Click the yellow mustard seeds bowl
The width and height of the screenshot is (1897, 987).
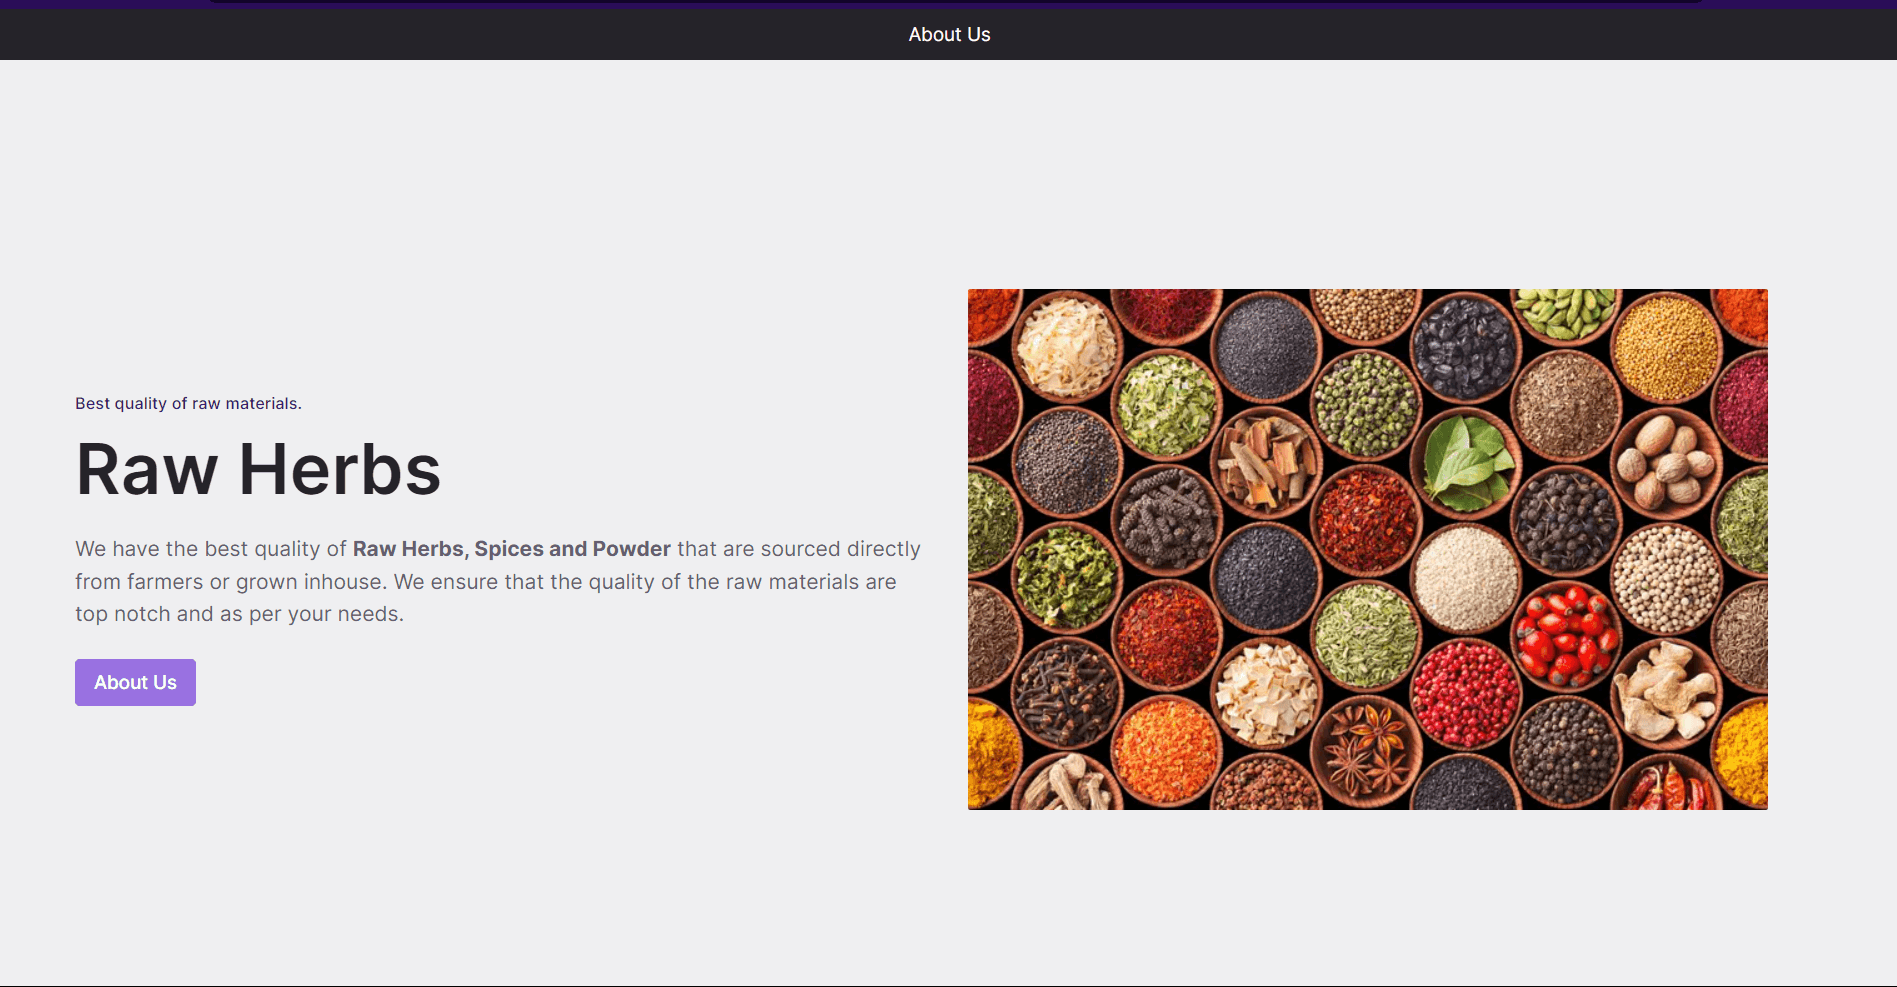click(x=1665, y=347)
